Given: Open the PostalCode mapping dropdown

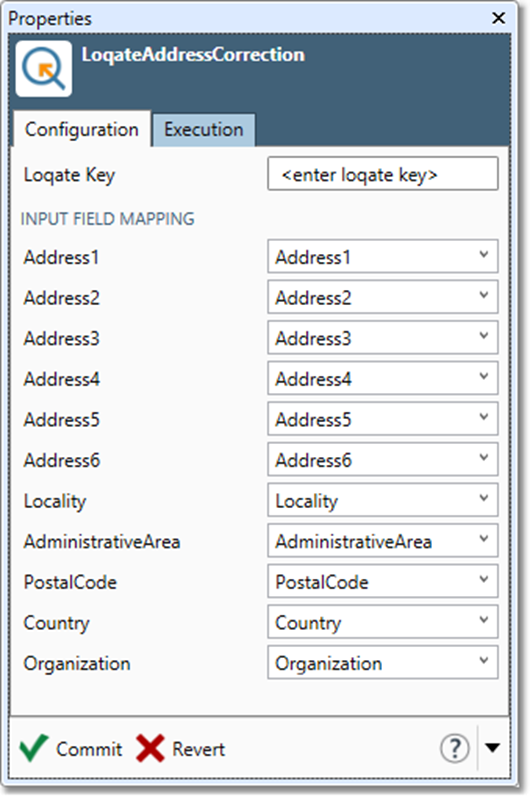Looking at the screenshot, I should [x=383, y=581].
